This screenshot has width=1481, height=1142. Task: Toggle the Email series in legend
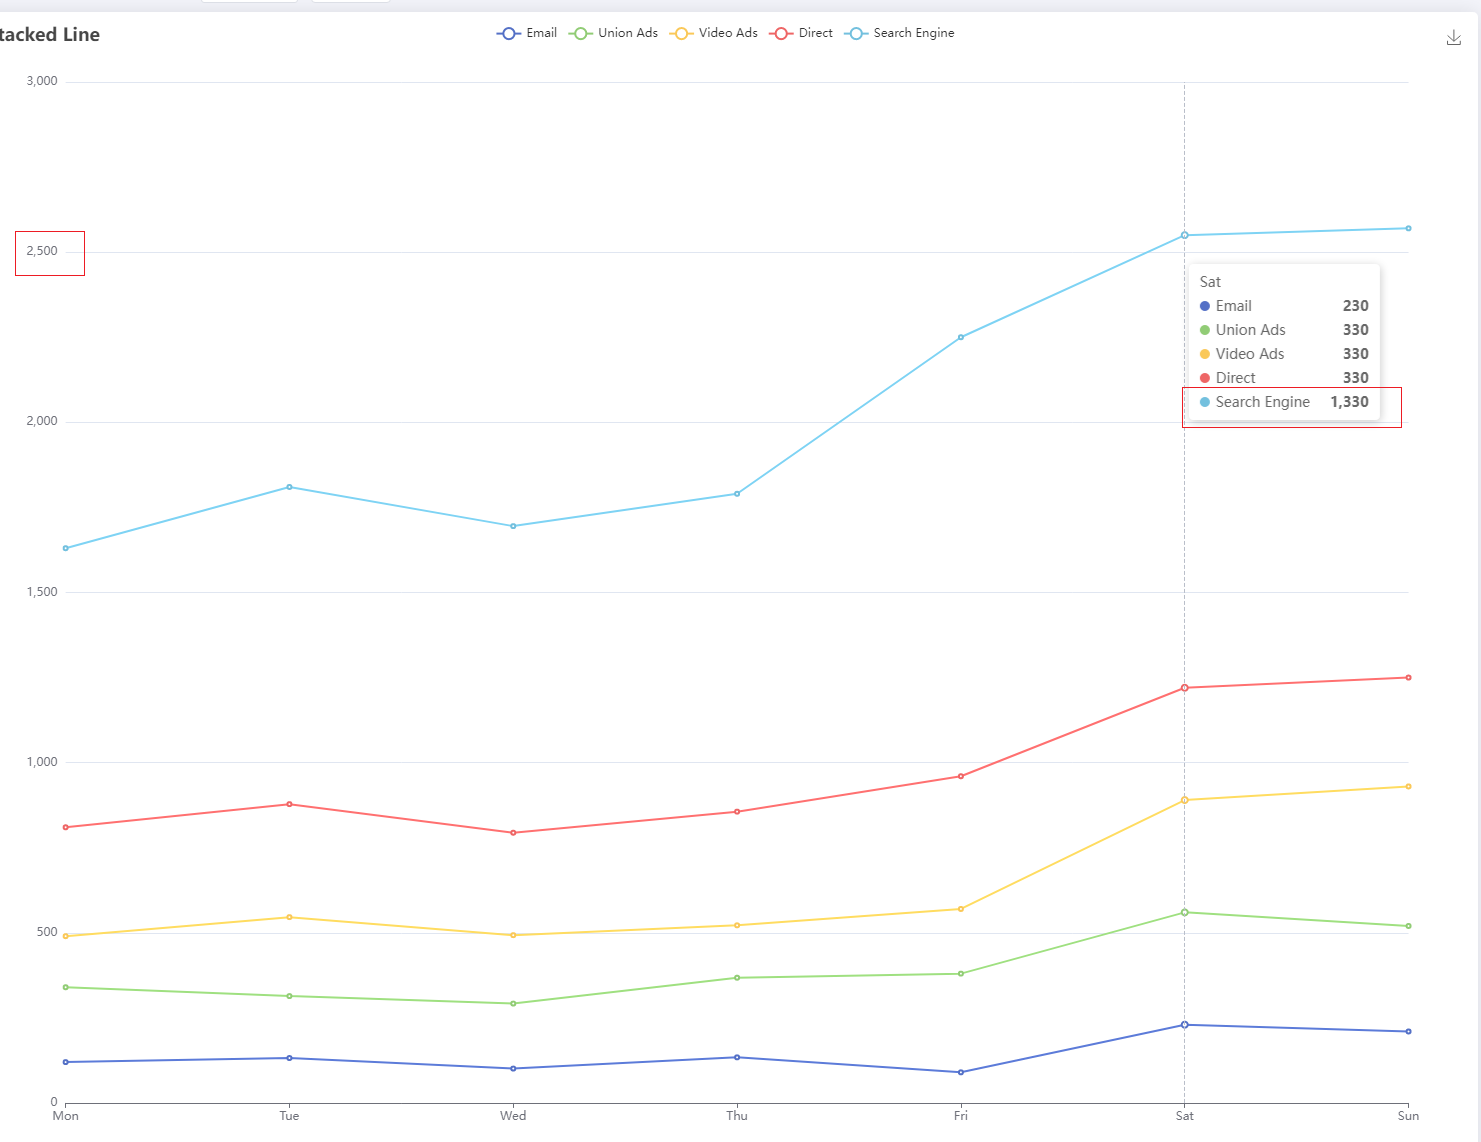click(527, 33)
